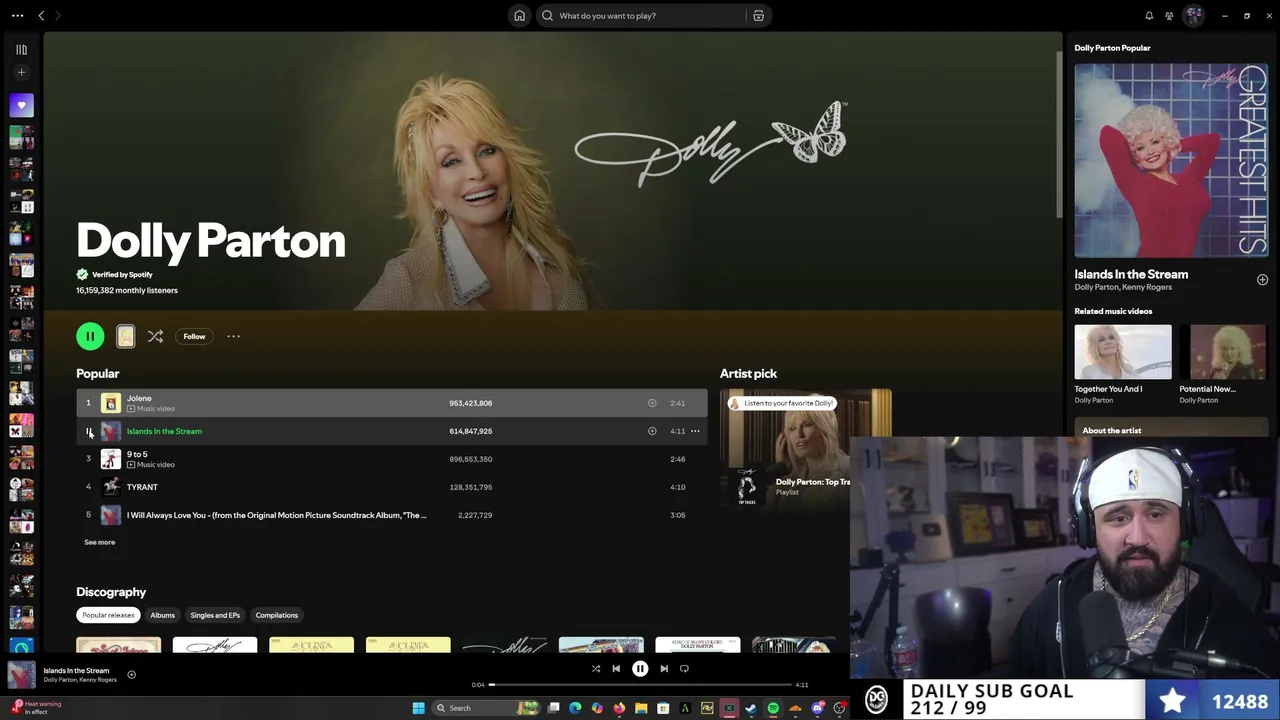Open Spotify from the taskbar
Viewport: 1280px width, 720px height.
point(773,708)
